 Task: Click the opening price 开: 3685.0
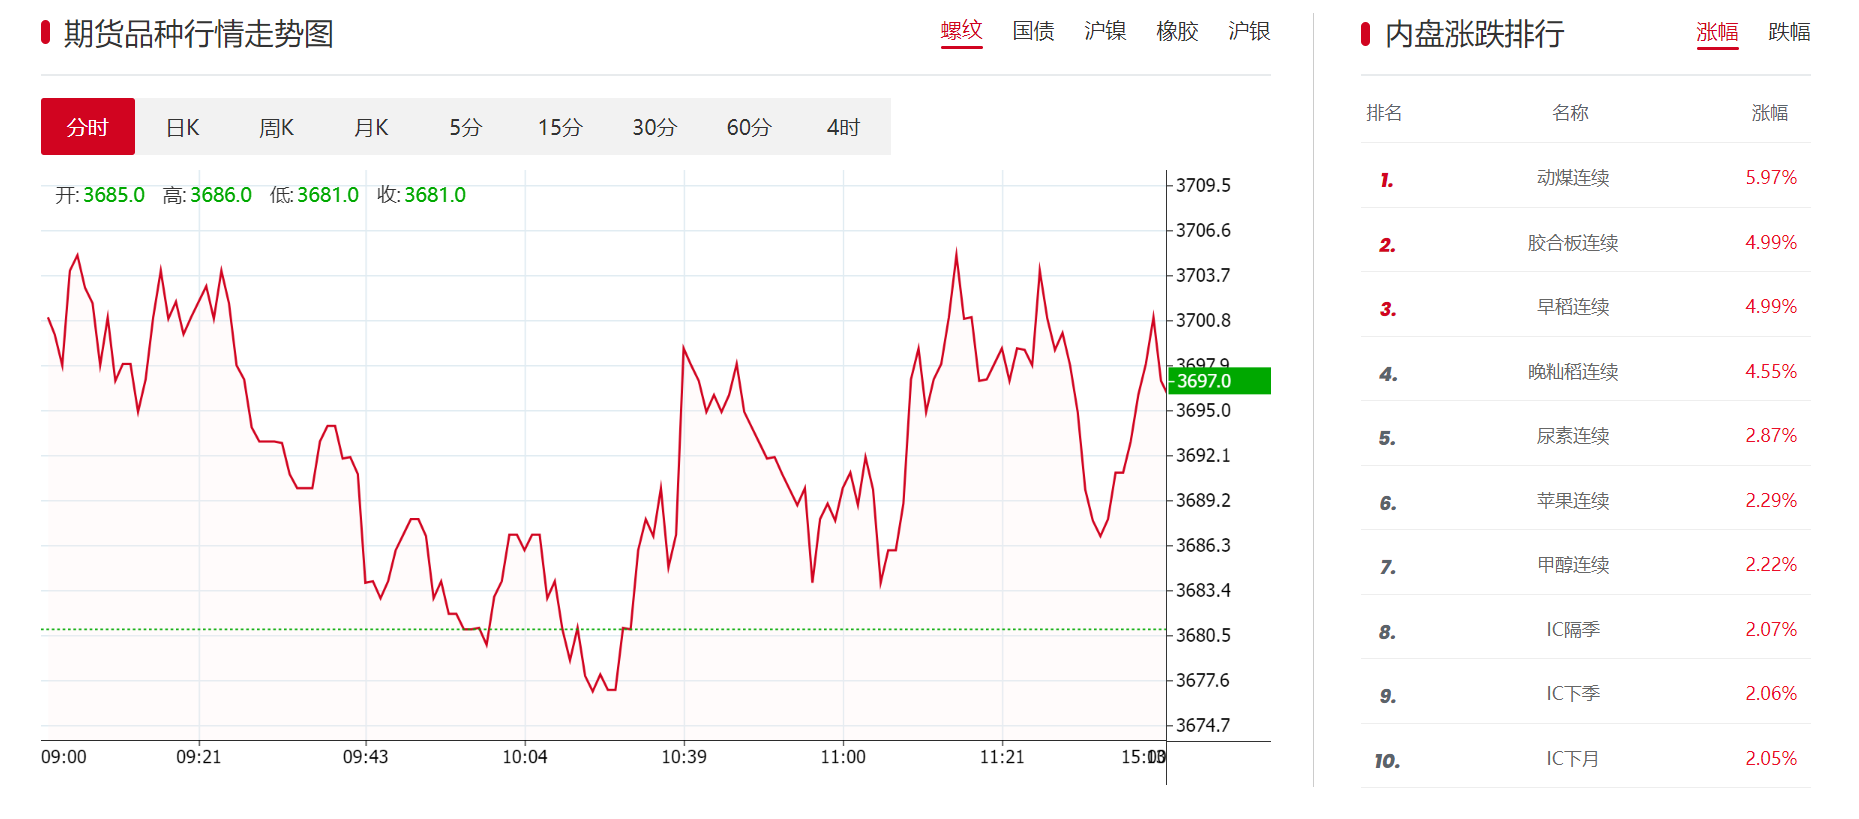point(100,195)
